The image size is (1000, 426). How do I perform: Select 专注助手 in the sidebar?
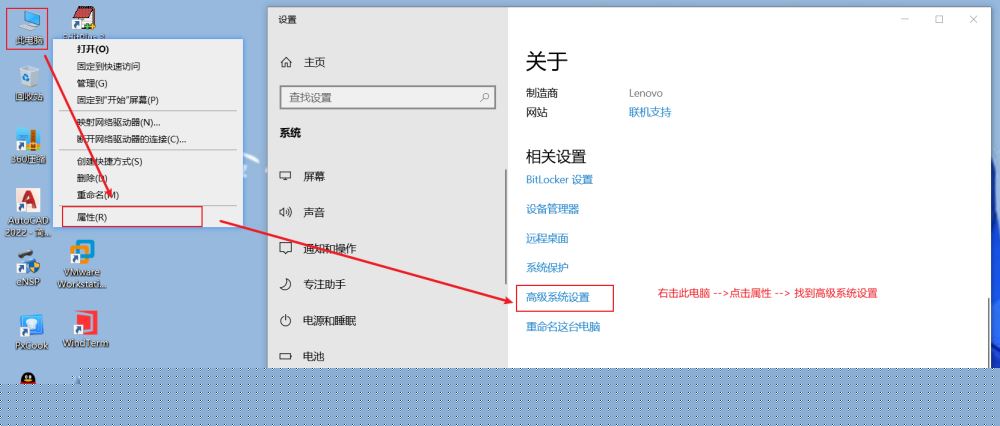pyautogui.click(x=324, y=284)
